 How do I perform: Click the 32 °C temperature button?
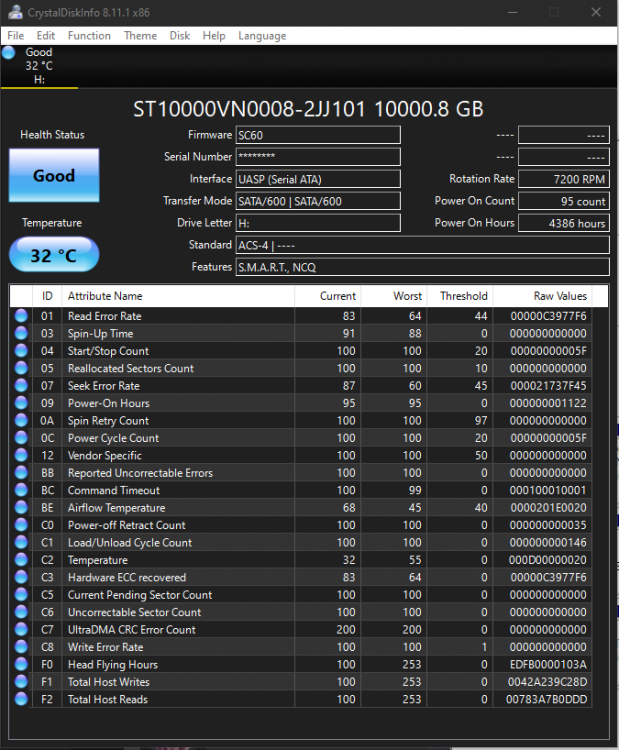(x=54, y=255)
